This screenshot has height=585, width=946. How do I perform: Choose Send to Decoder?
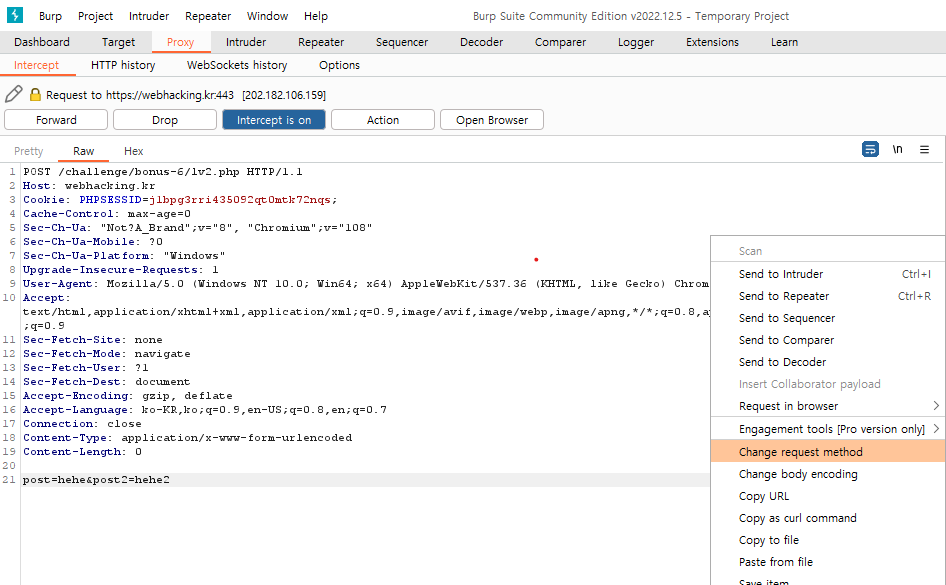point(828,362)
